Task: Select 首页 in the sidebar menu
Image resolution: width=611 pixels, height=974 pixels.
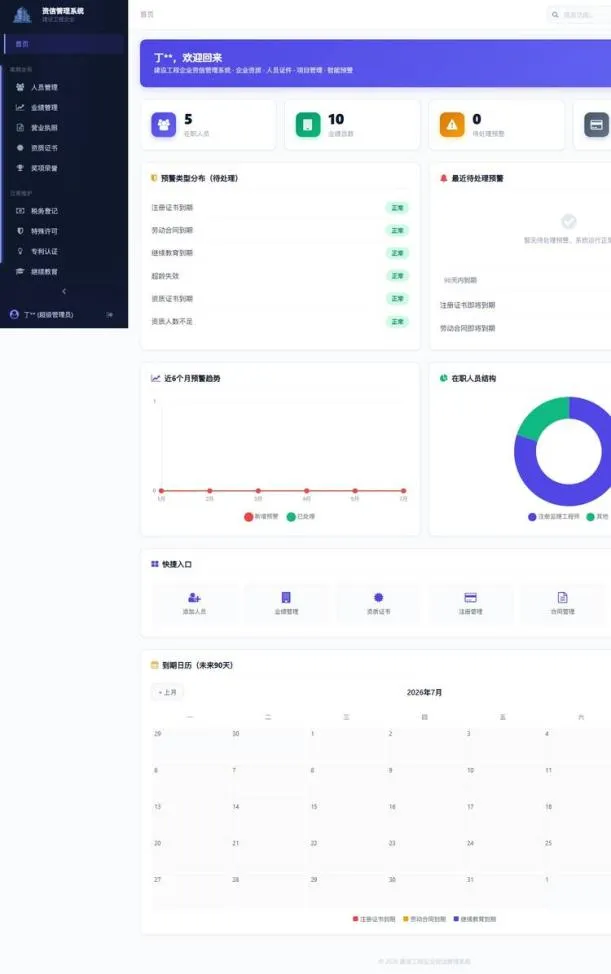Action: tap(64, 44)
